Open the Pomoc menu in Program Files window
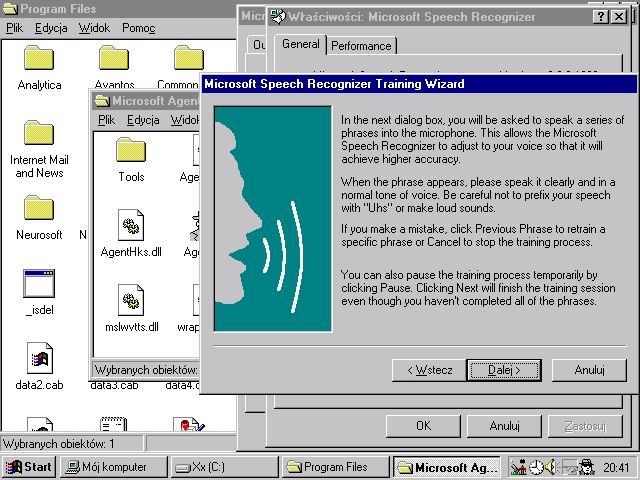 coord(138,28)
